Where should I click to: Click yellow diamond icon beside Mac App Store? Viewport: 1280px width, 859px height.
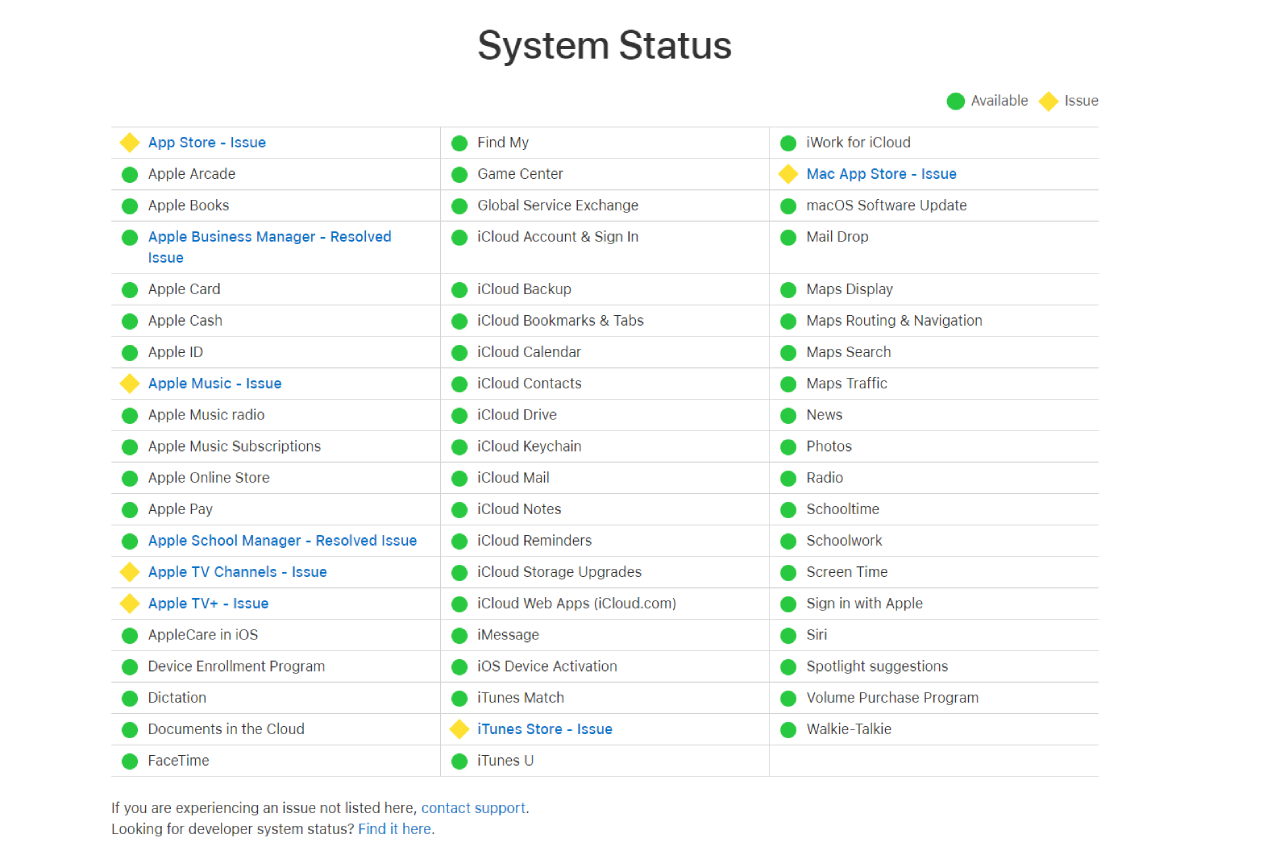pos(788,174)
